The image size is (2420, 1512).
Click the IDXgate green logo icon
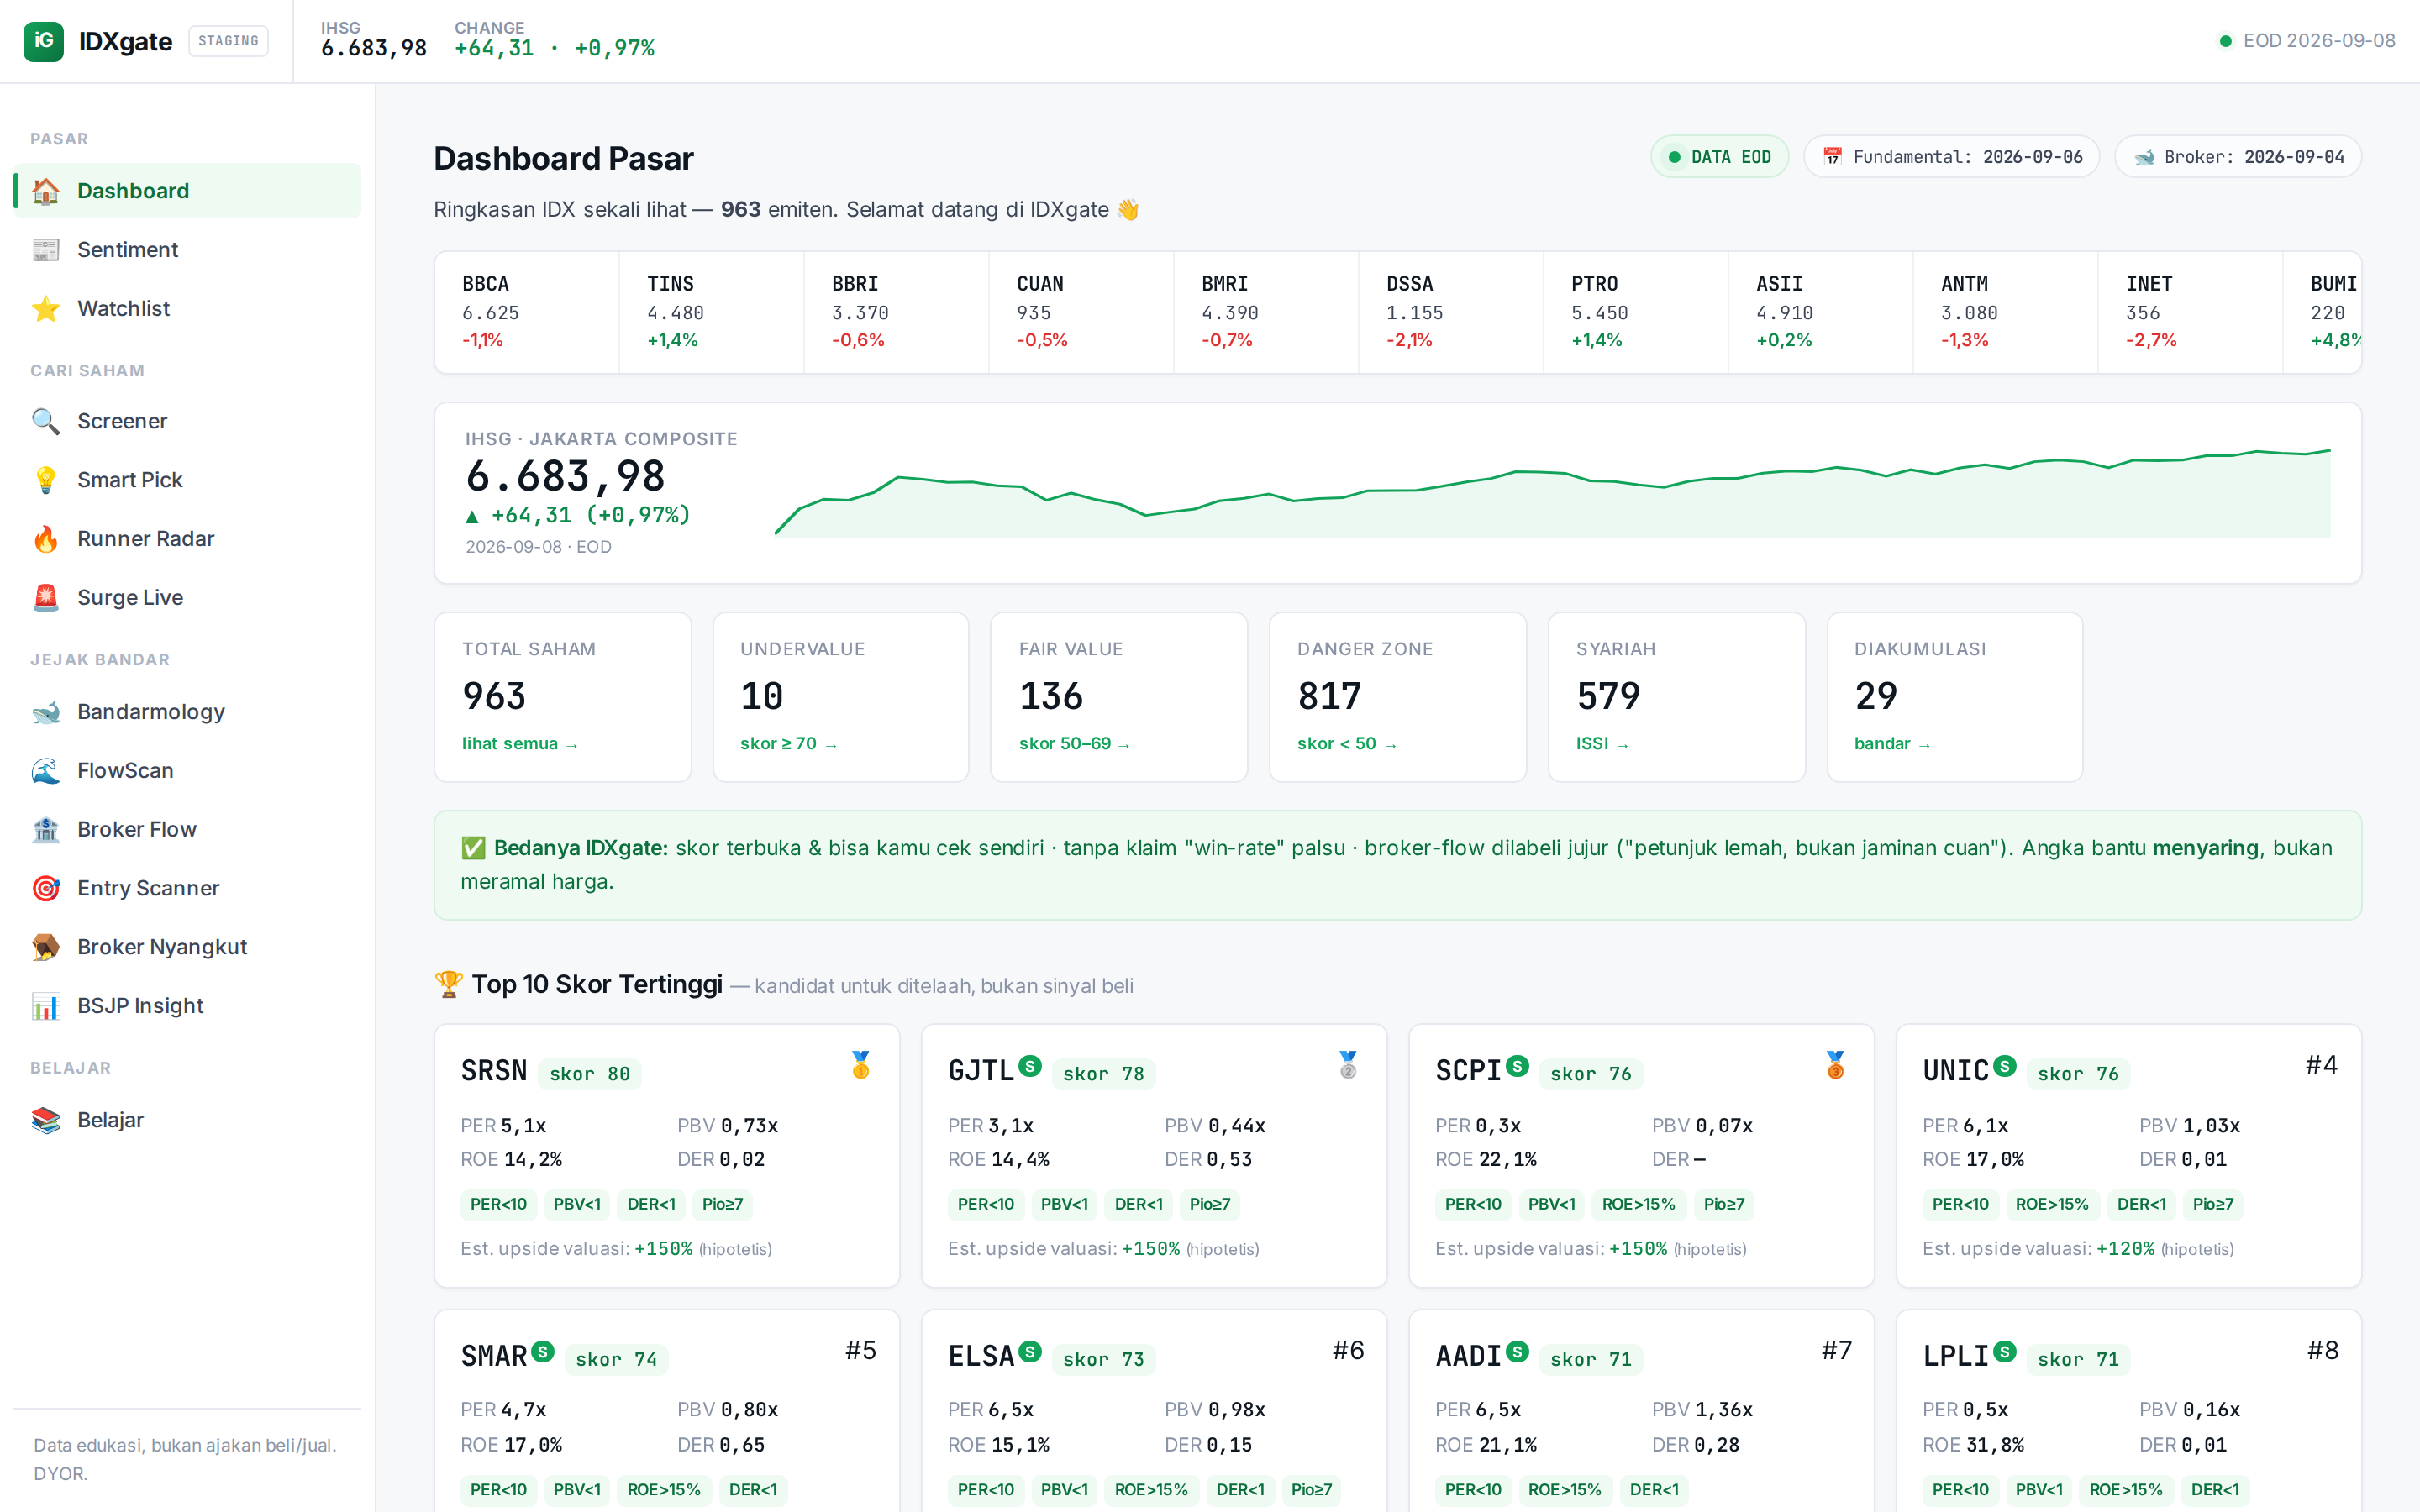click(x=43, y=41)
